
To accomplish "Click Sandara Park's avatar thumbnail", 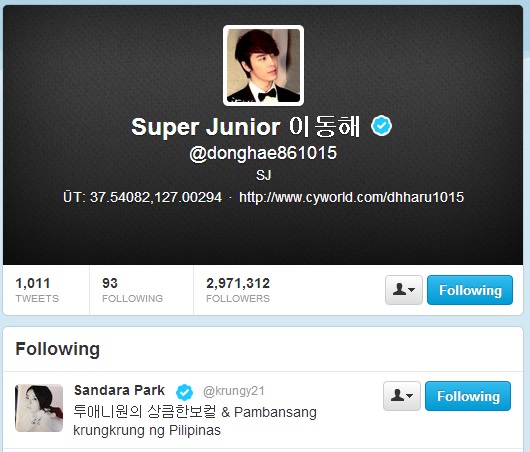I will (x=39, y=408).
